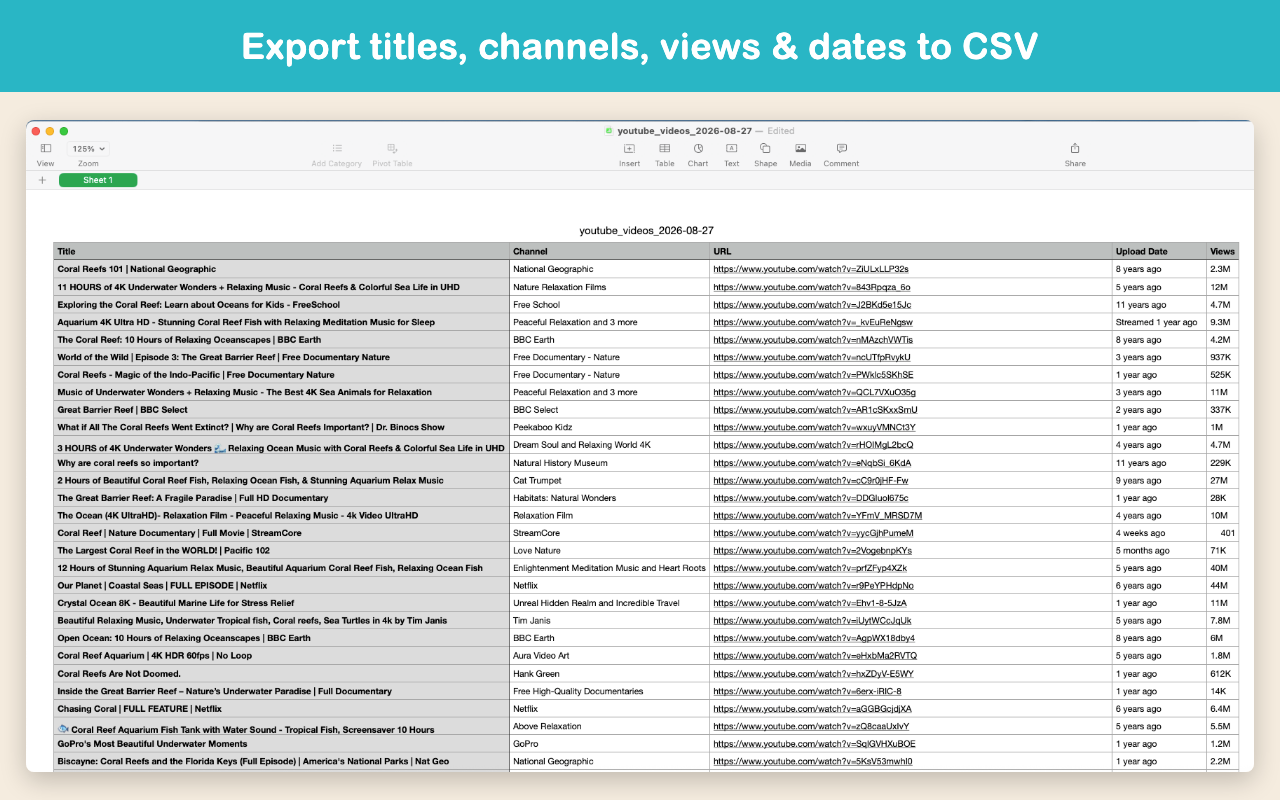The height and width of the screenshot is (800, 1280).
Task: Select the 'Why are coral reefs so important?' title cell
Action: click(281, 463)
